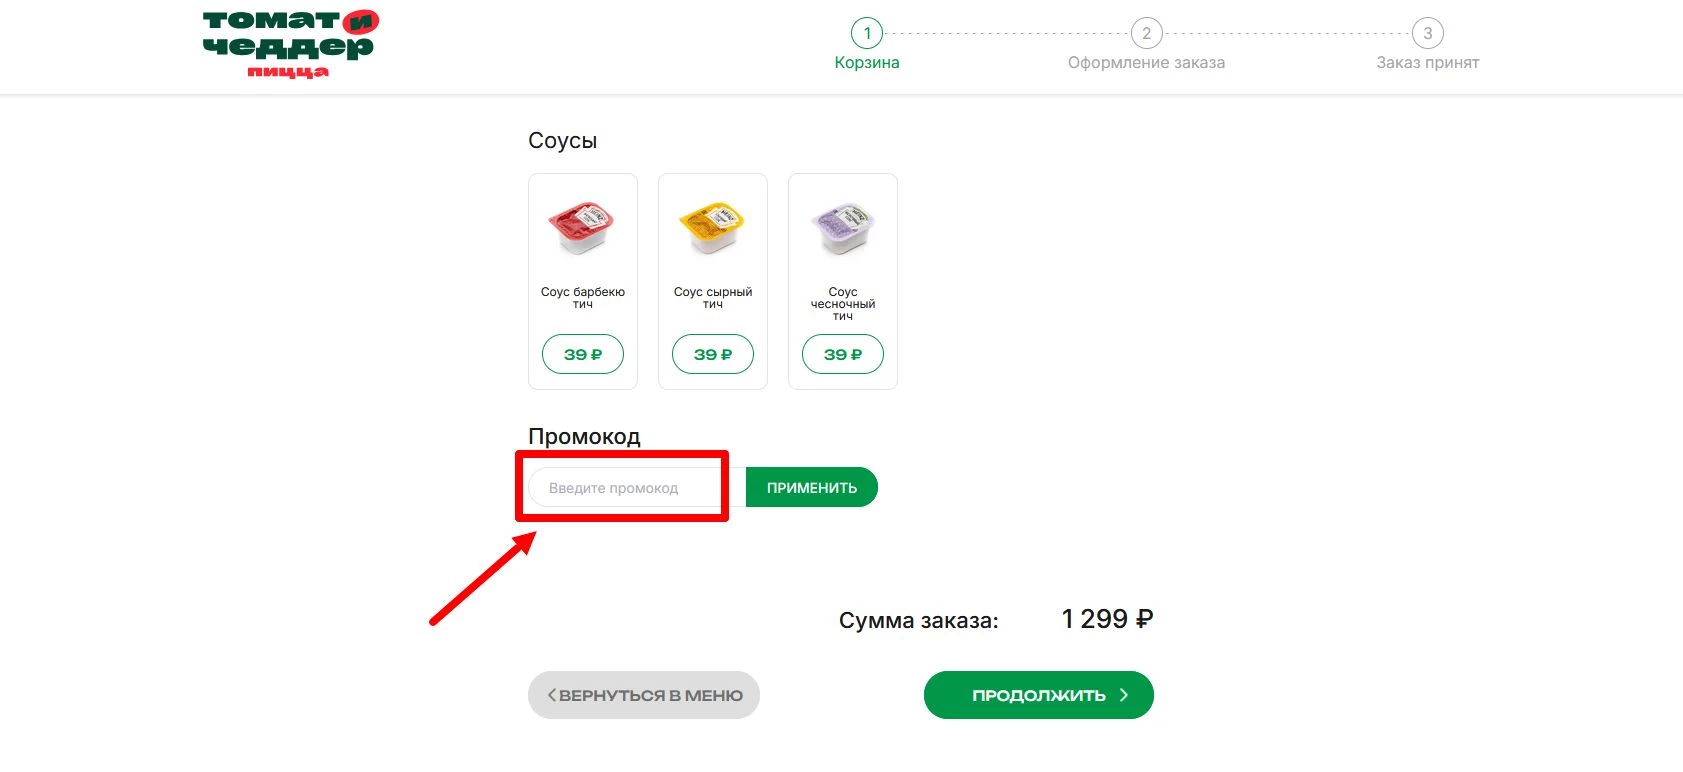Select the Соус чесночный тич thumbnail
Screen dimensions: 1683x772
(842, 228)
